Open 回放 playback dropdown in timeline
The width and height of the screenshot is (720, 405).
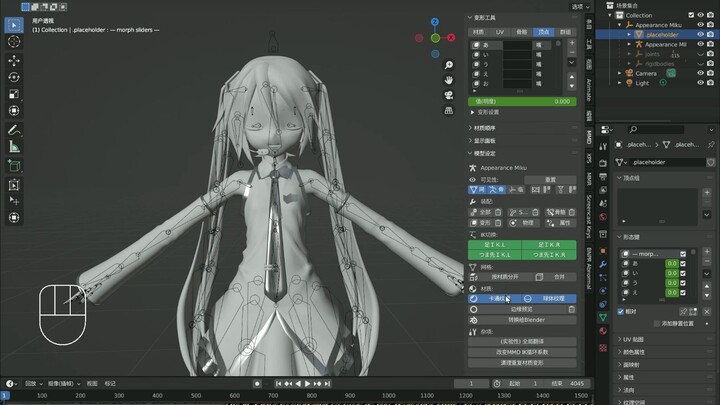33,383
